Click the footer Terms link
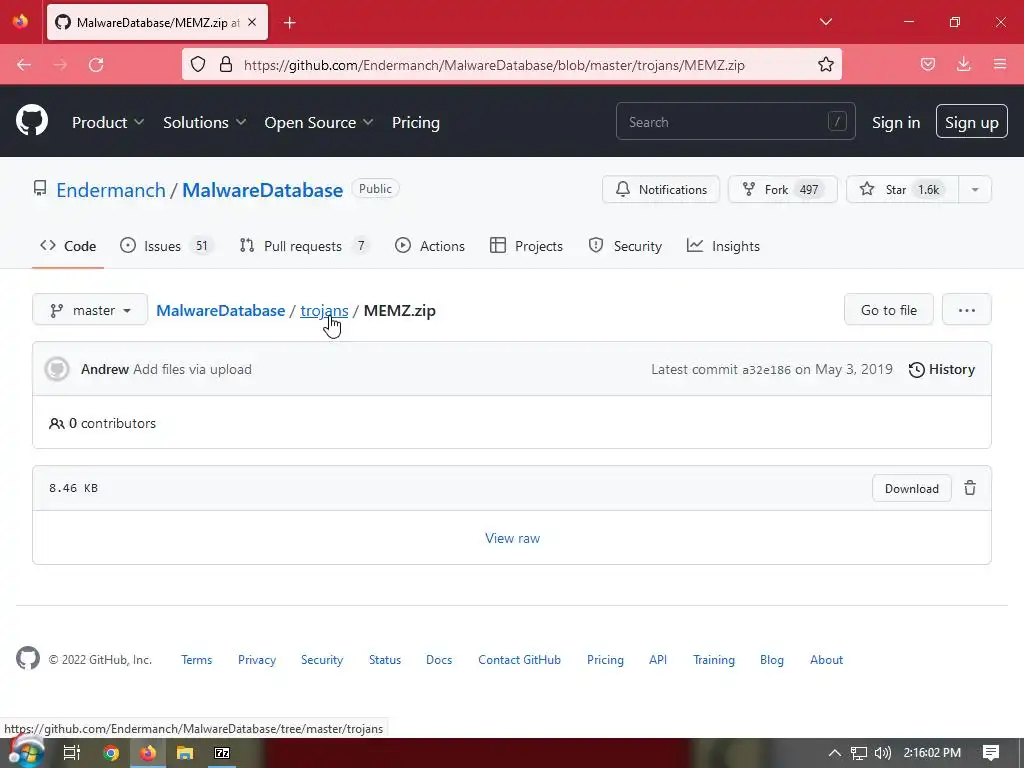Viewport: 1024px width, 768px height. [197, 660]
